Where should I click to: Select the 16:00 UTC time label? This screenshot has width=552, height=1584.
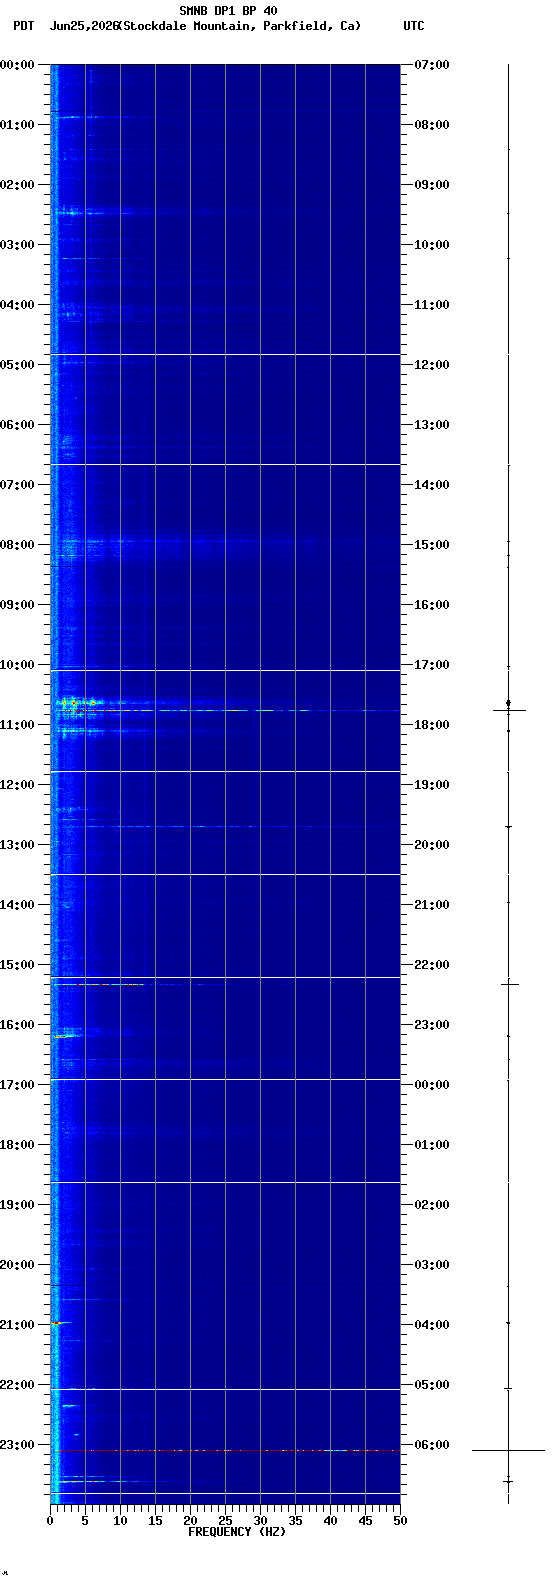pyautogui.click(x=432, y=605)
